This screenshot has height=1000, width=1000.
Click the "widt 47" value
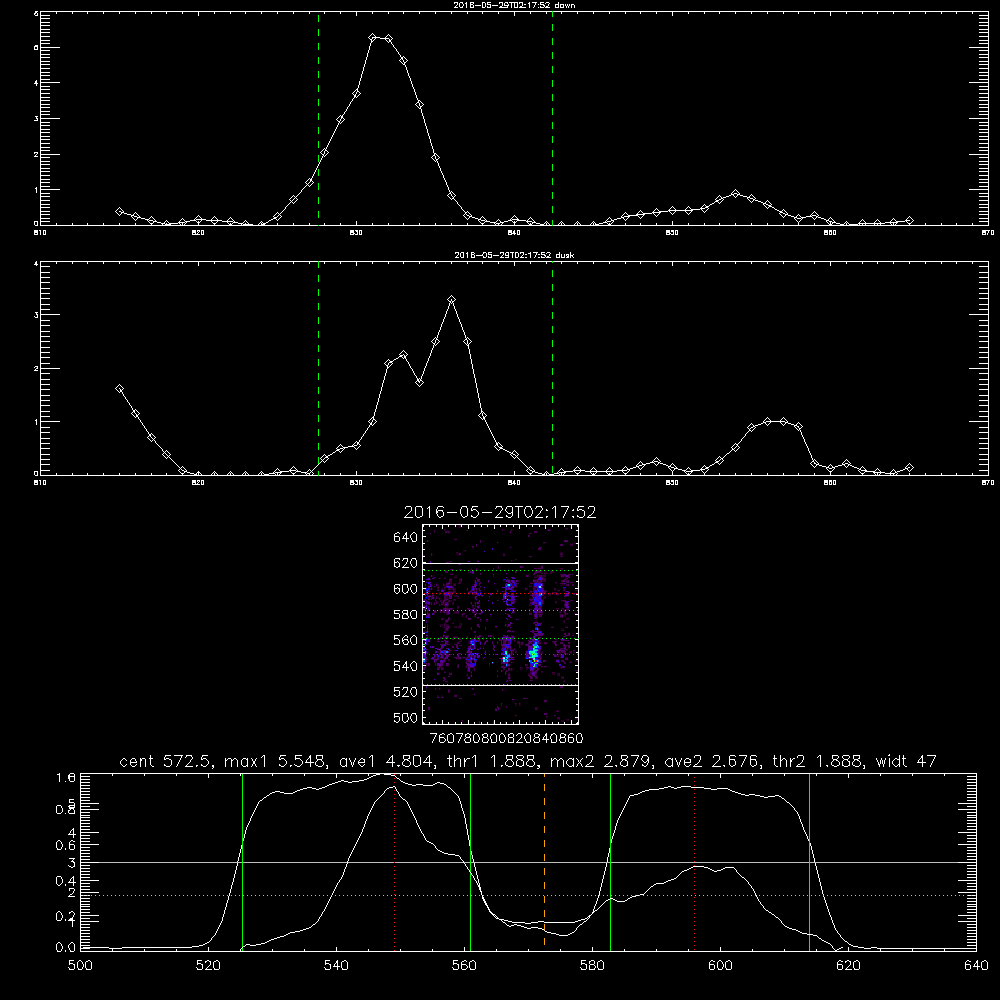click(x=906, y=761)
